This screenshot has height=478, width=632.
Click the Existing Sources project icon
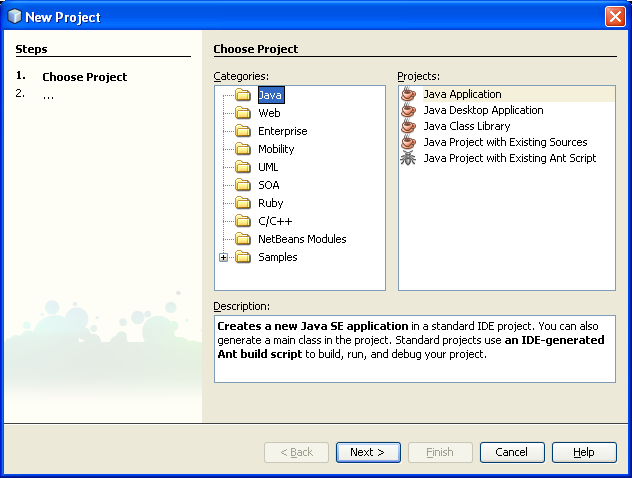coord(408,142)
